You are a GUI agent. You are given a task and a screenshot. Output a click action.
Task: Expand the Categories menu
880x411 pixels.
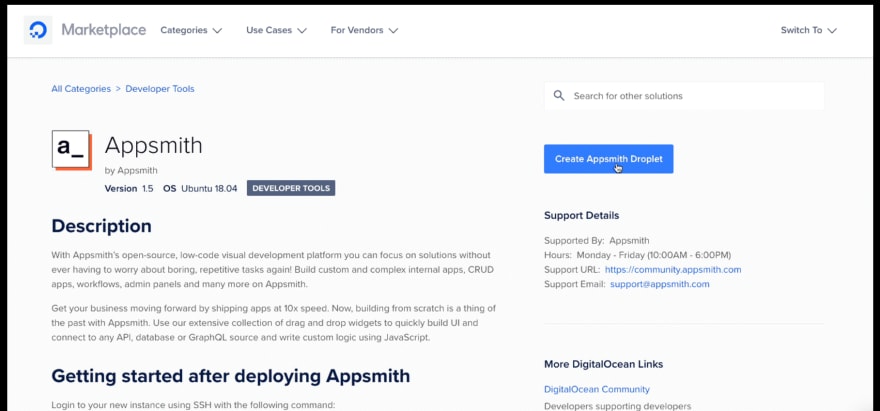[x=191, y=30]
